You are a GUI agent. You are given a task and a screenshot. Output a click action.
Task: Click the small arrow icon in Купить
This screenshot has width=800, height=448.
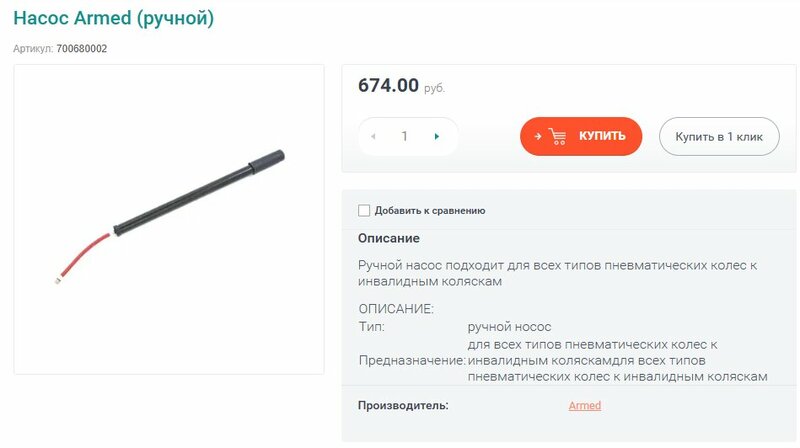537,136
